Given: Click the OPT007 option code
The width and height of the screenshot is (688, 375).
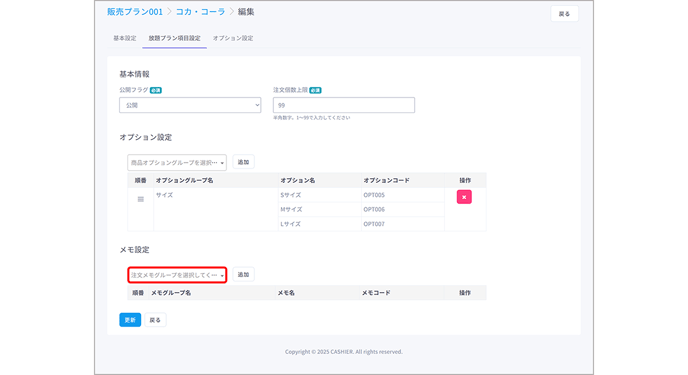Looking at the screenshot, I should 374,224.
